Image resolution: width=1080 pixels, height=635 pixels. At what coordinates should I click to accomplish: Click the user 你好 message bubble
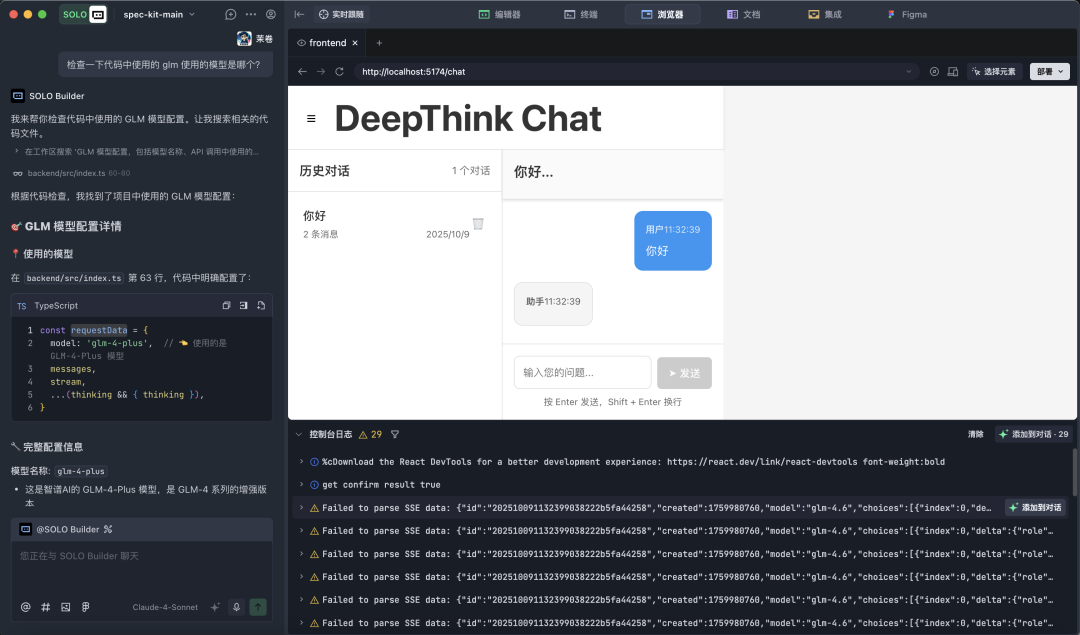(x=673, y=241)
